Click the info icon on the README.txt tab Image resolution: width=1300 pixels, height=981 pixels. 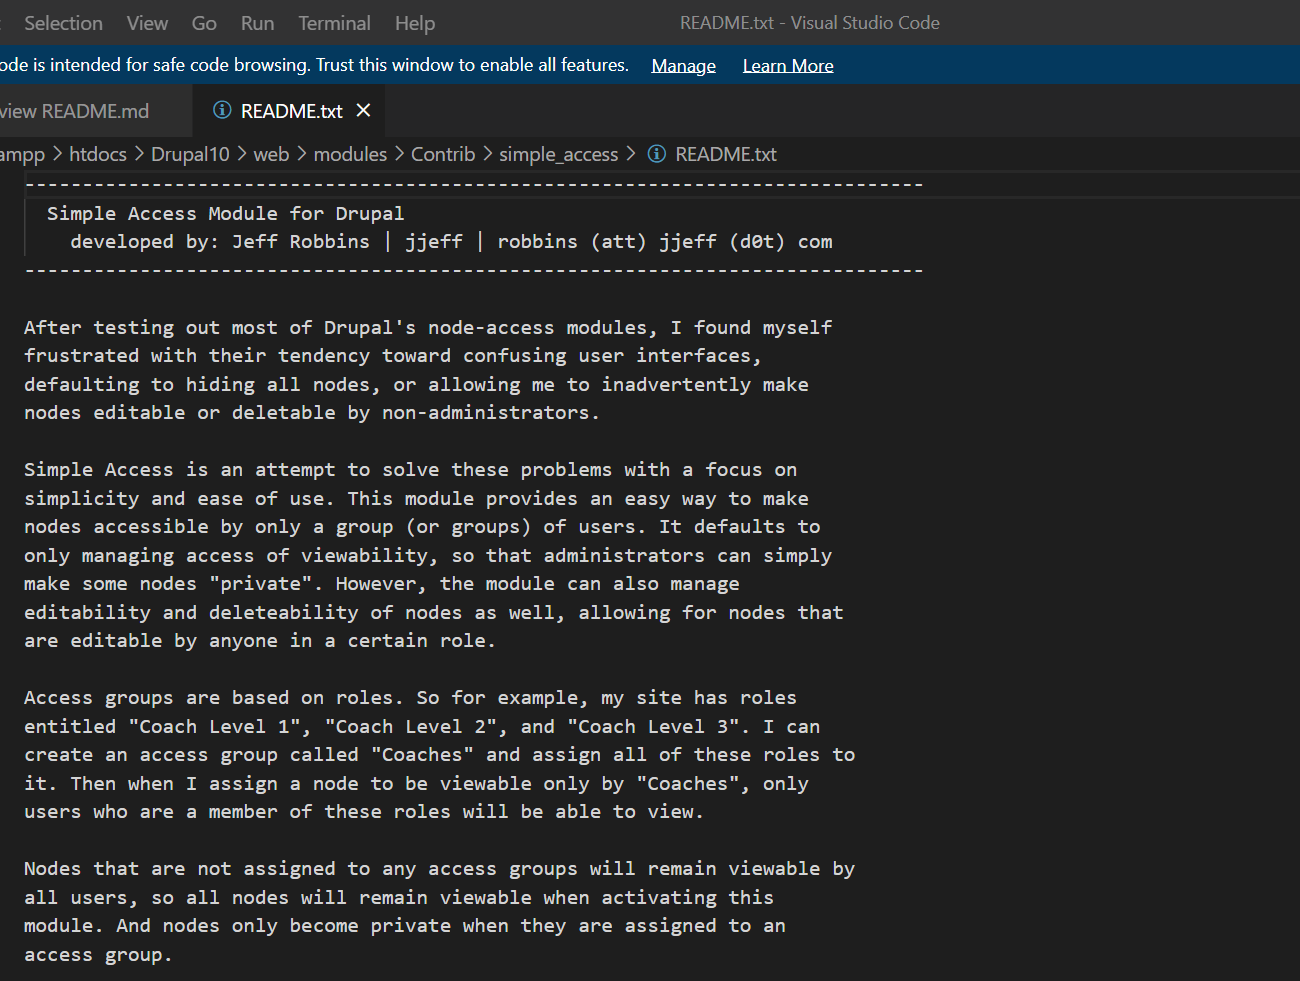click(221, 110)
